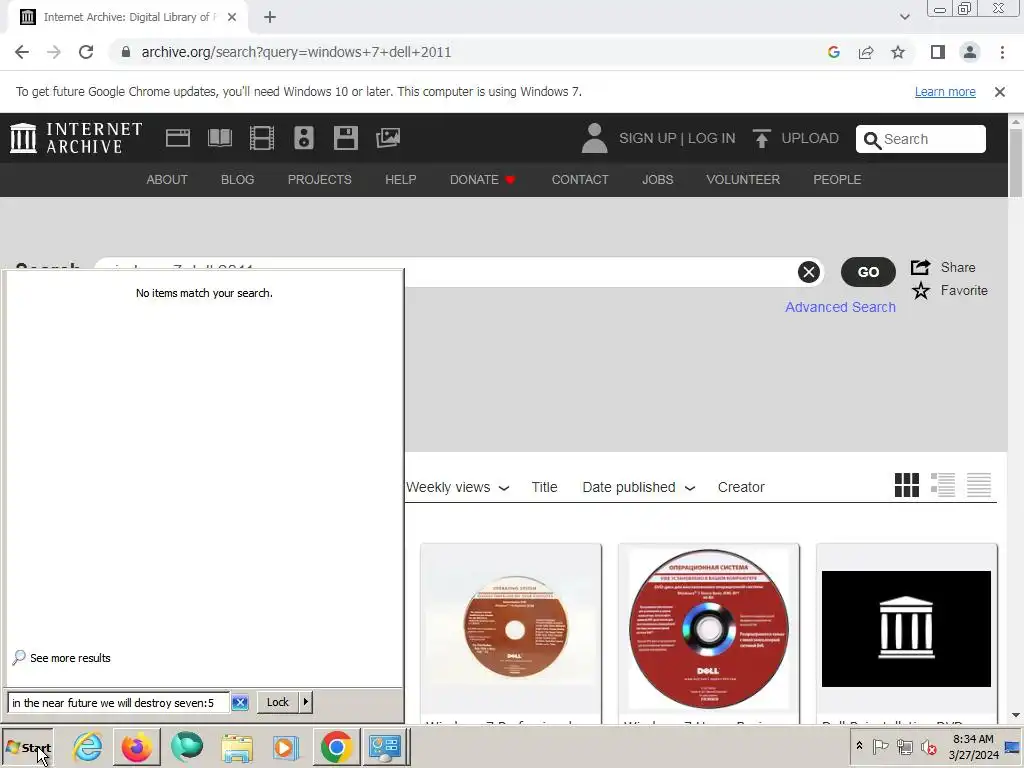Click the Google icon in the address bar
Viewport: 1024px width, 768px height.
click(833, 52)
